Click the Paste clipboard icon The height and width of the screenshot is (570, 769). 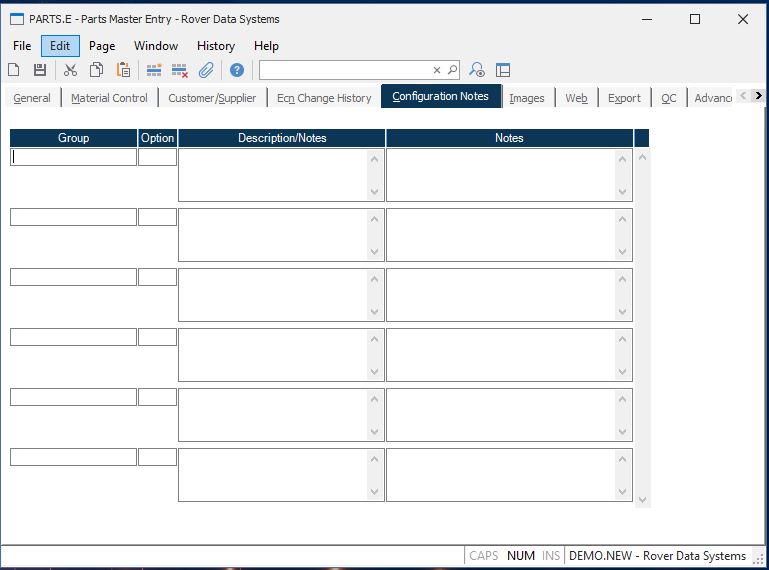coord(123,70)
